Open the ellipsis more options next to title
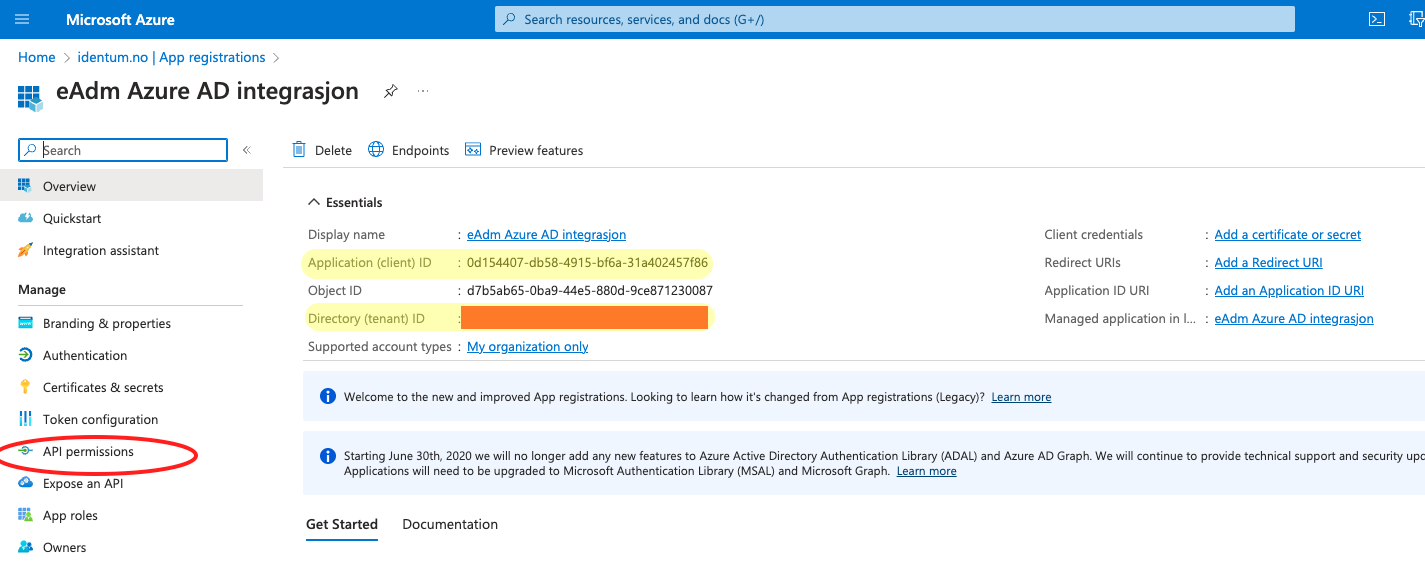Viewport: 1425px width, 562px height. [x=423, y=91]
